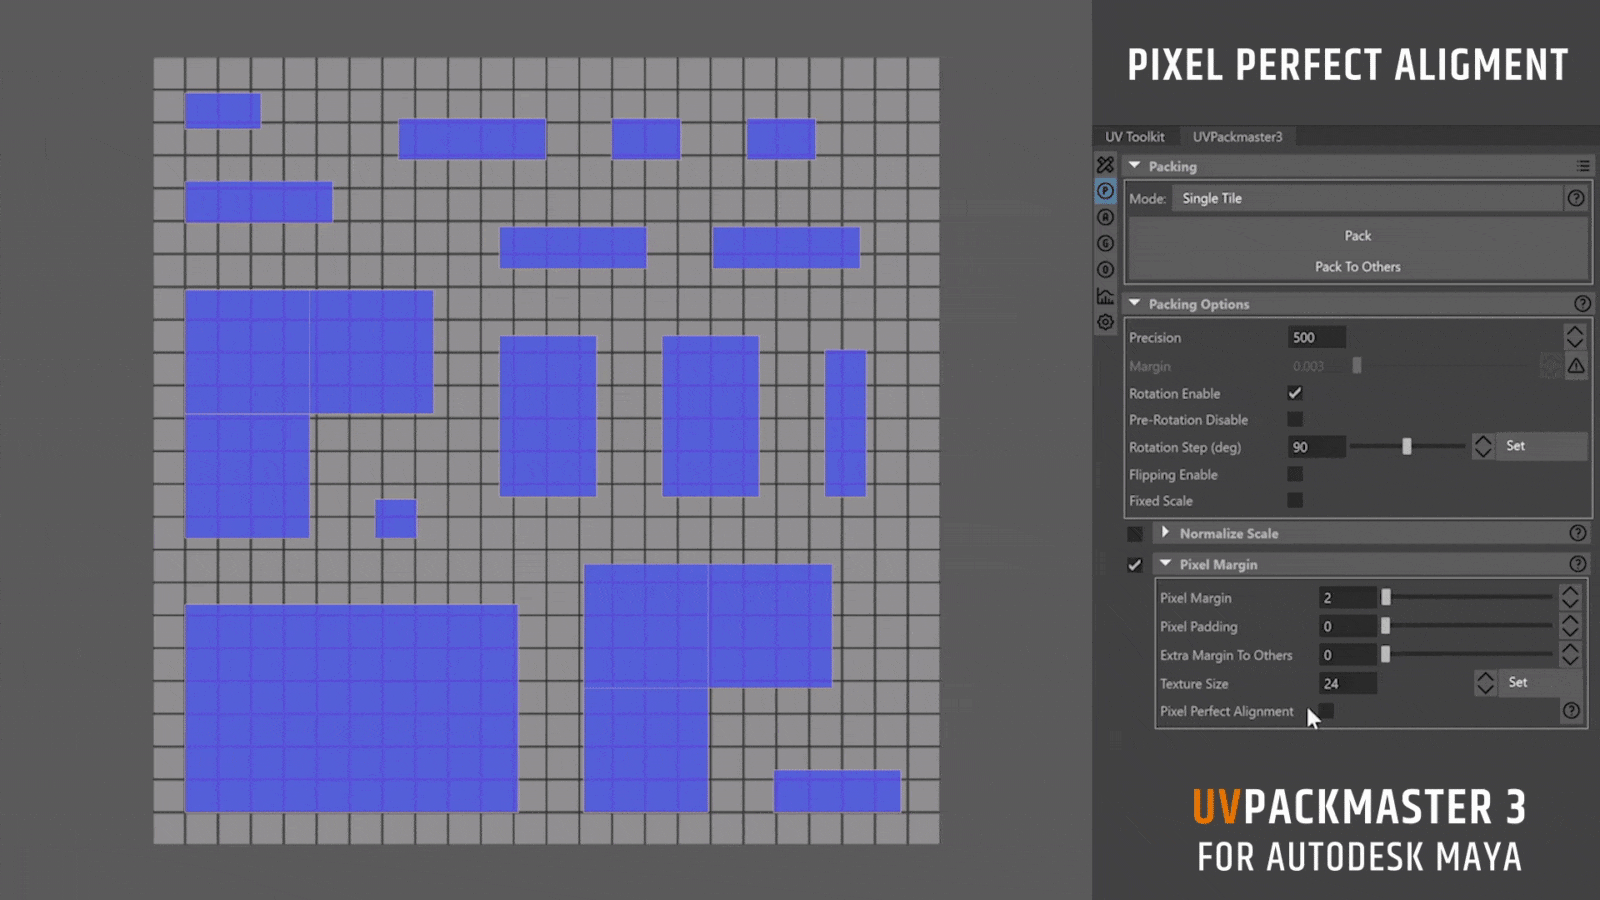Collapse the Packing Options section
Image resolution: width=1600 pixels, height=900 pixels.
tap(1136, 303)
